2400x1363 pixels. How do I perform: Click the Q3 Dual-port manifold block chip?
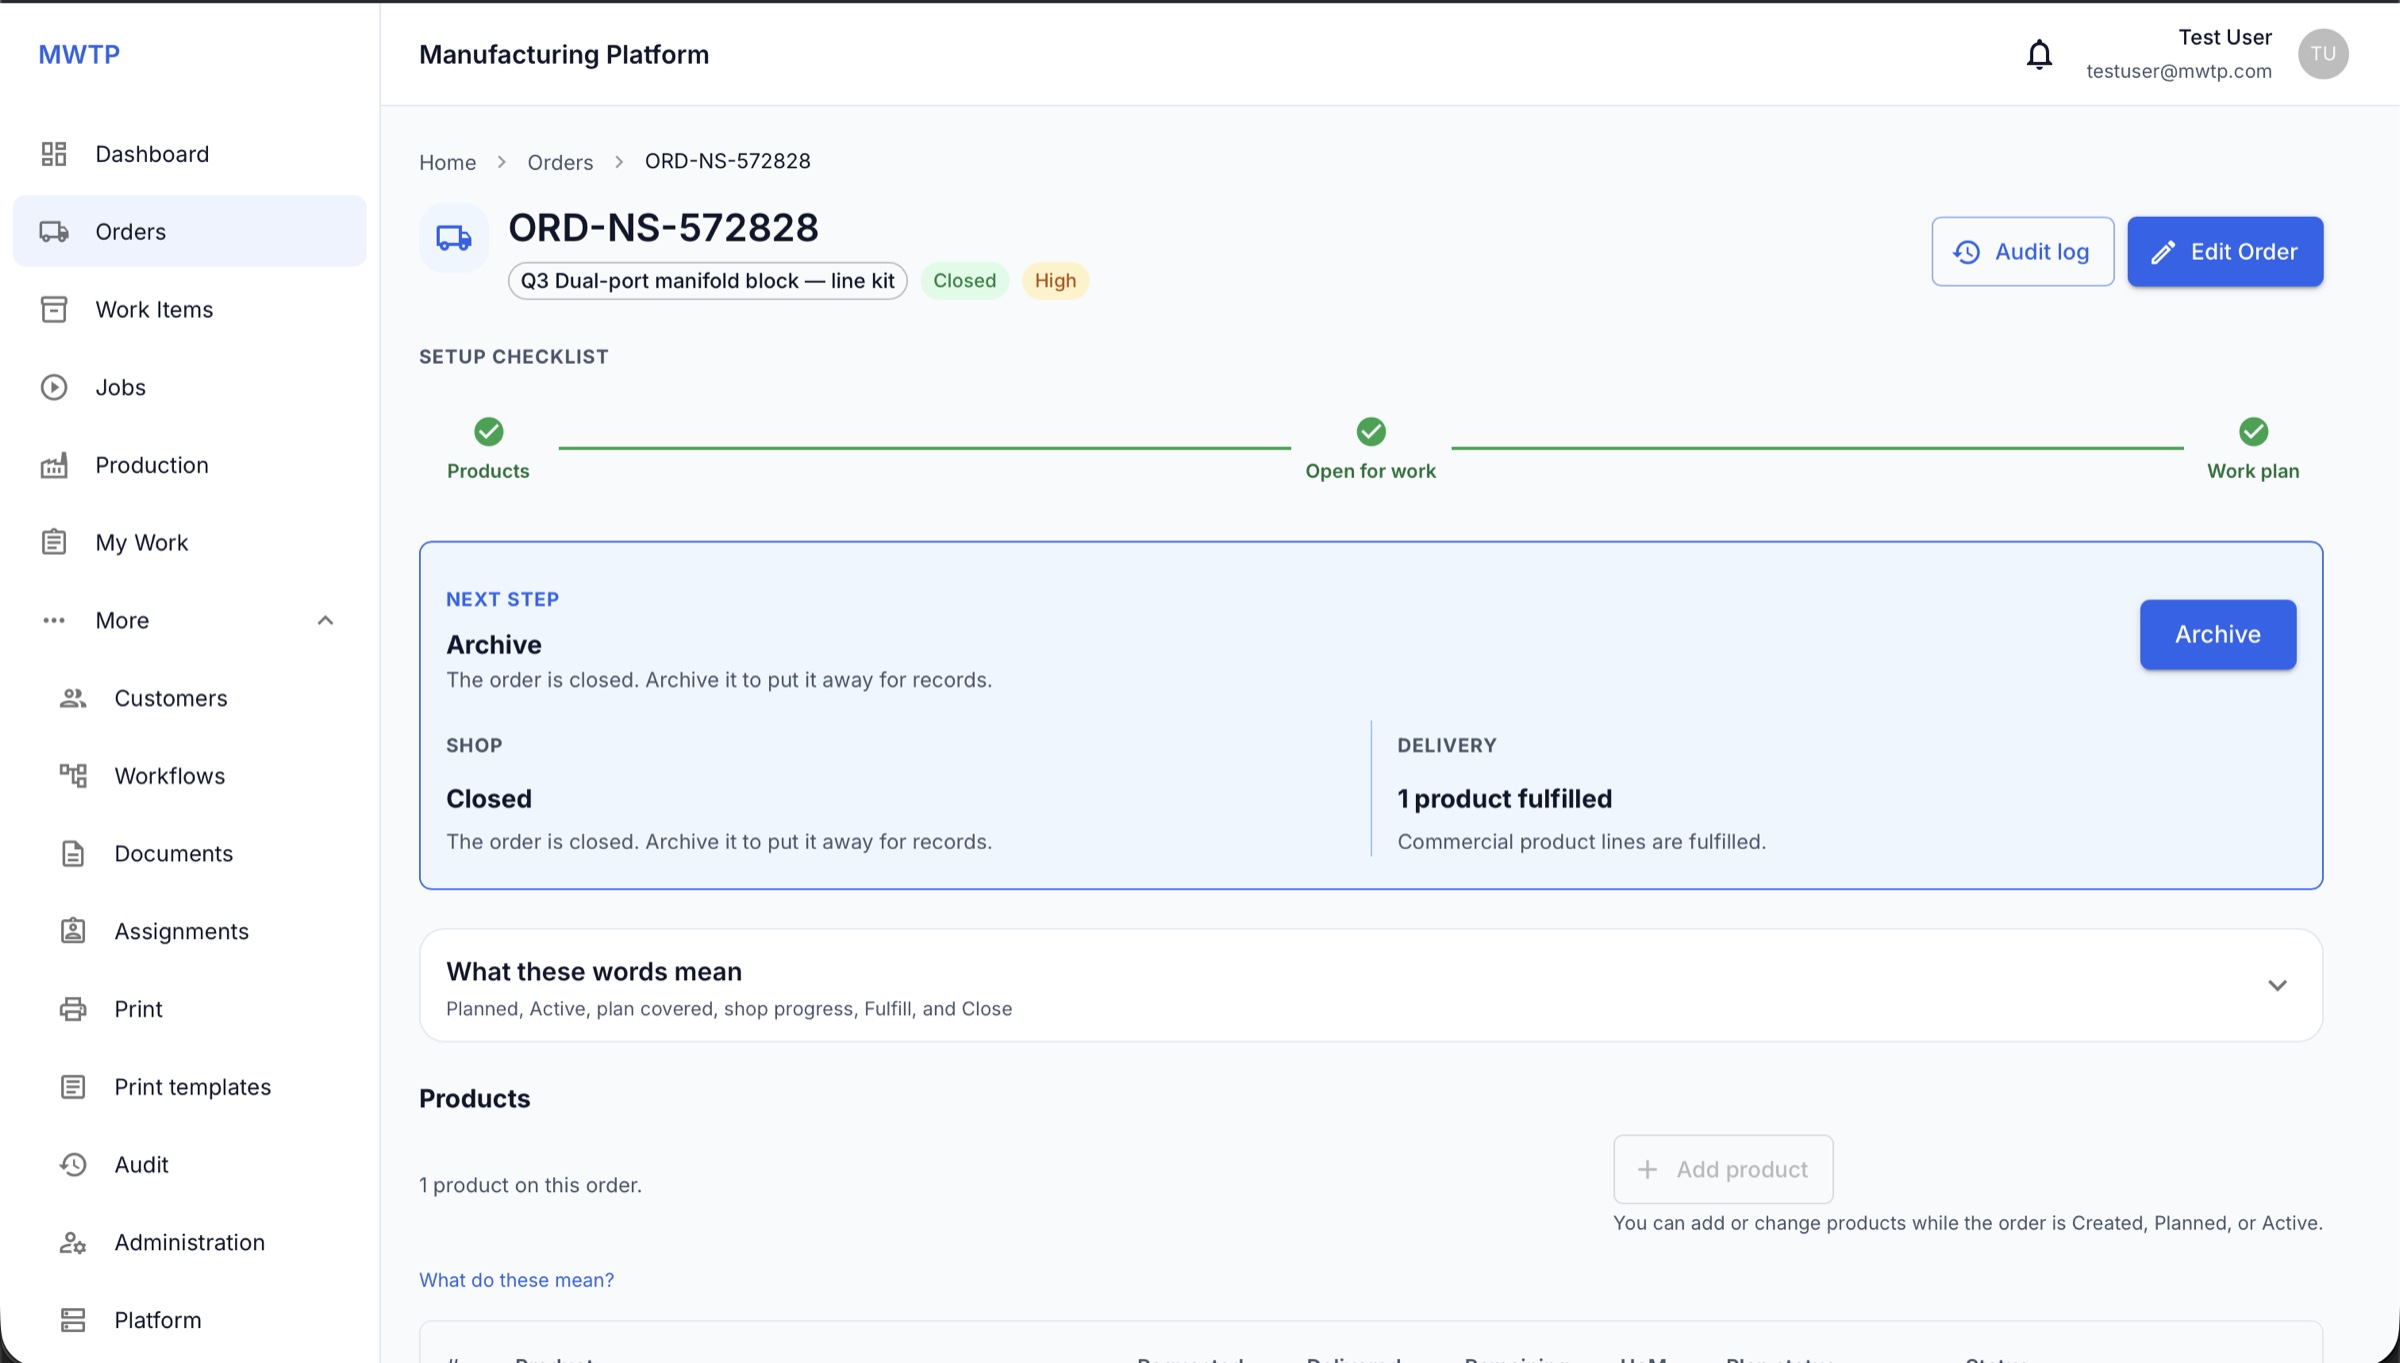[x=707, y=281]
